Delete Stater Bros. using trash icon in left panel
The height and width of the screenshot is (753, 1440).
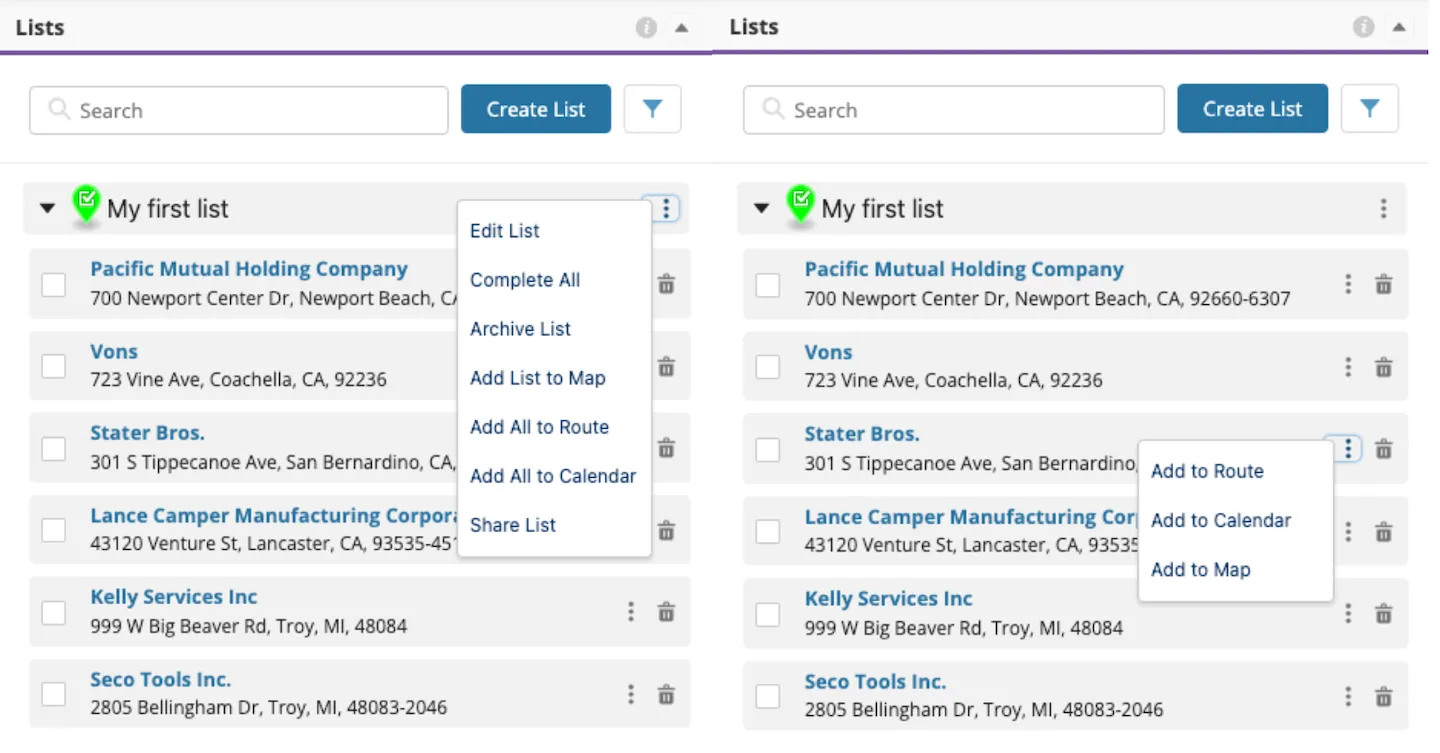[666, 448]
